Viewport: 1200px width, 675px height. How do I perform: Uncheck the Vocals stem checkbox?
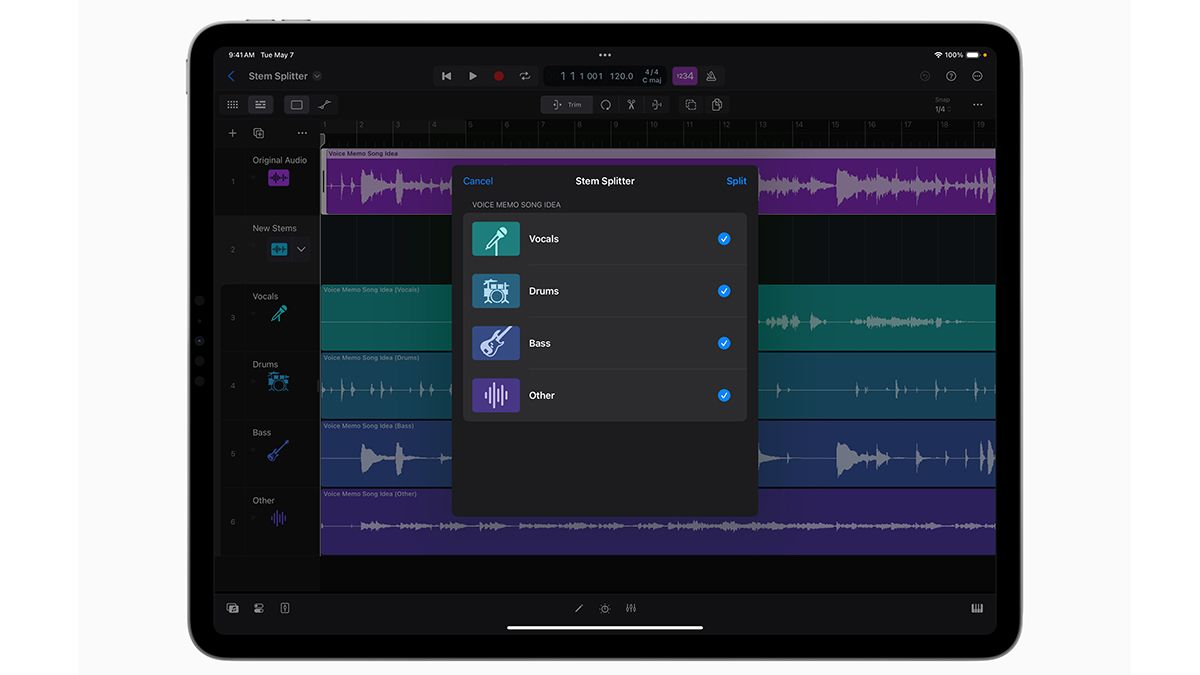pyautogui.click(x=724, y=239)
